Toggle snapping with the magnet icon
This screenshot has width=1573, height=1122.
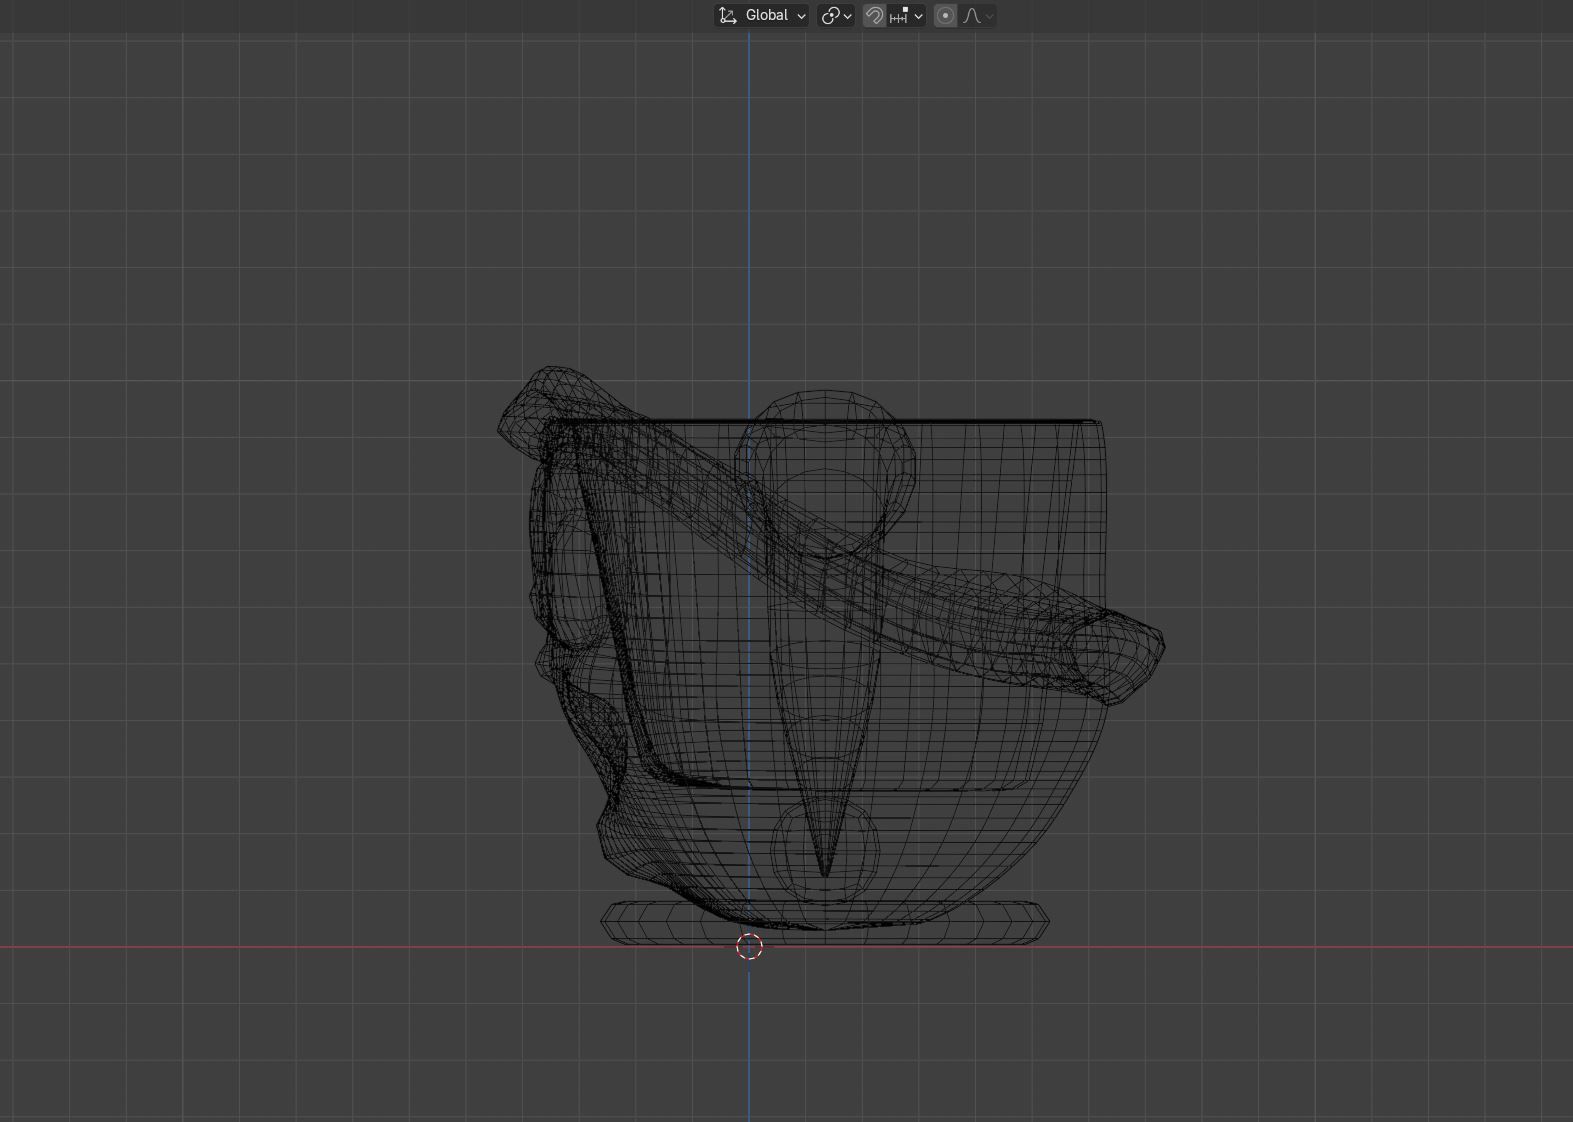point(874,15)
